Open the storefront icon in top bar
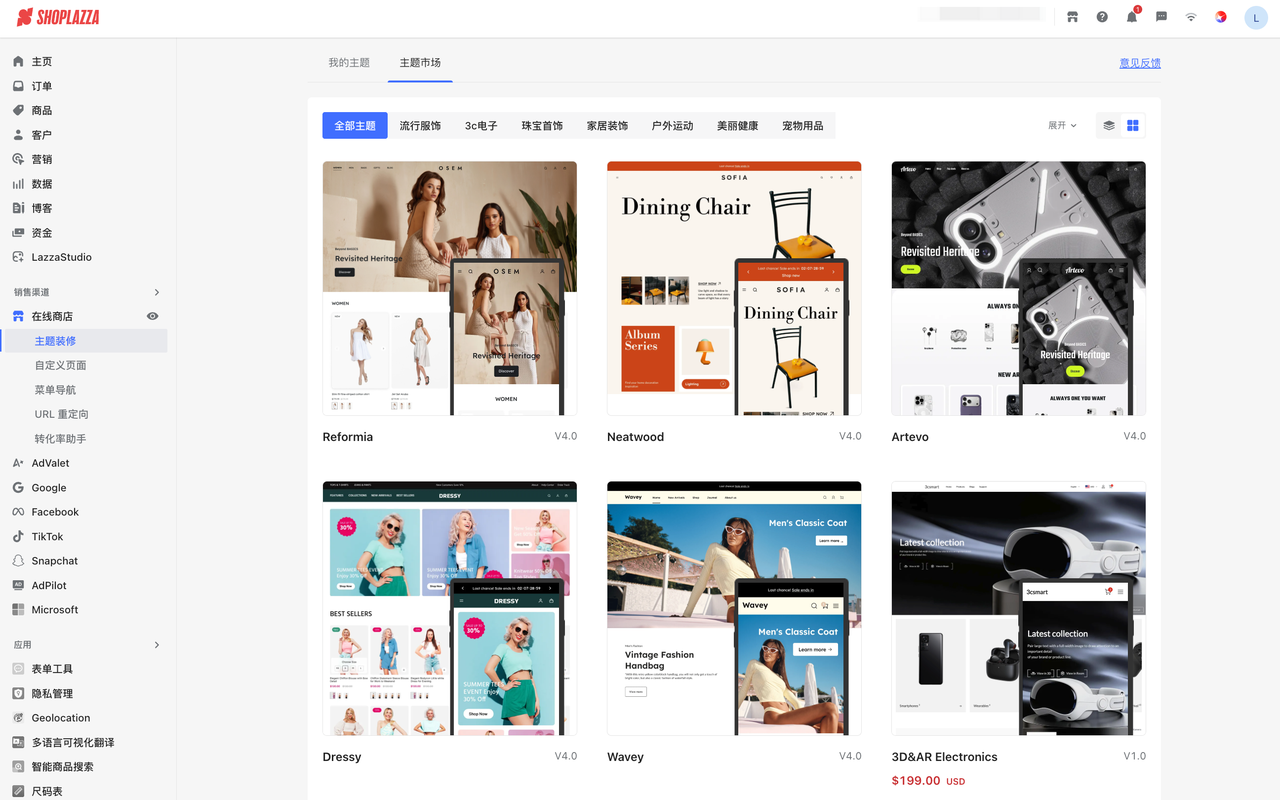1280x800 pixels. (x=1072, y=17)
